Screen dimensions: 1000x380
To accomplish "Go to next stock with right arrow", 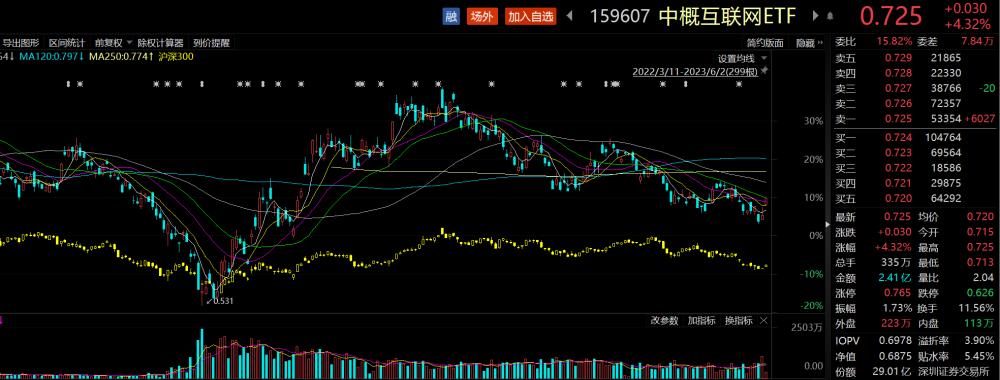I will [x=814, y=17].
